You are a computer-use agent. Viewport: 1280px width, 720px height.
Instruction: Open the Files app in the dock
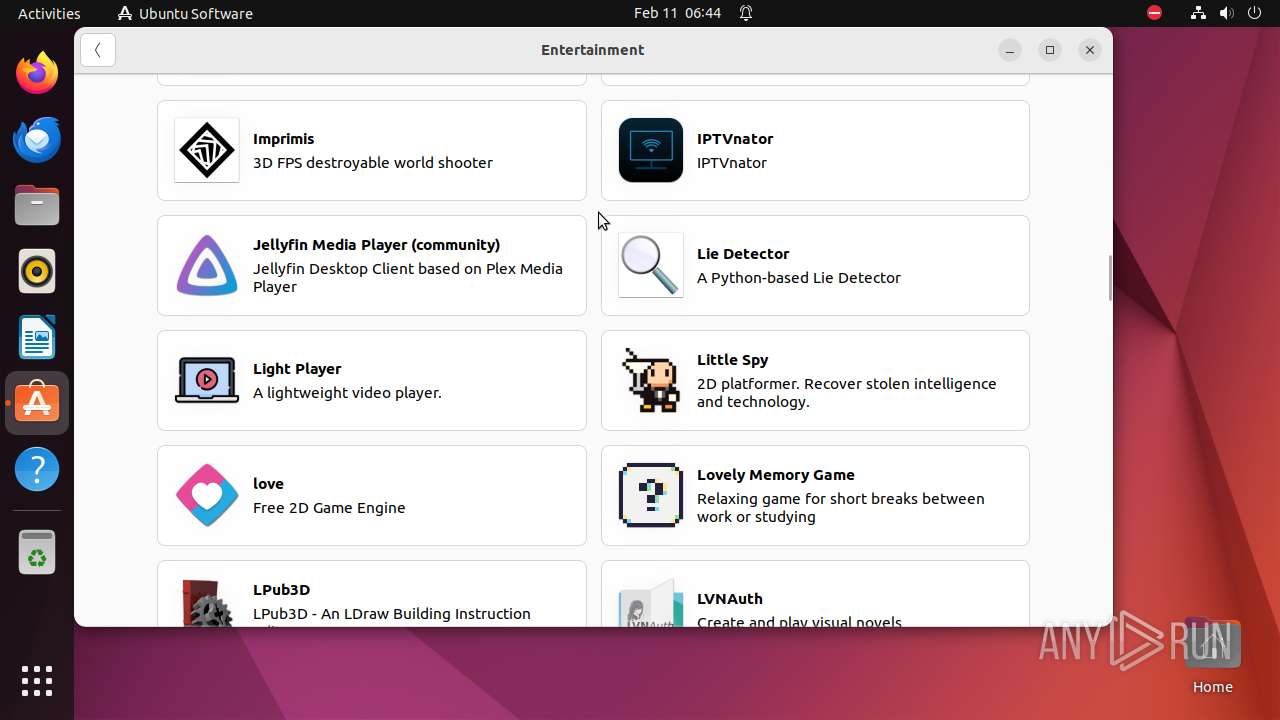click(x=37, y=205)
